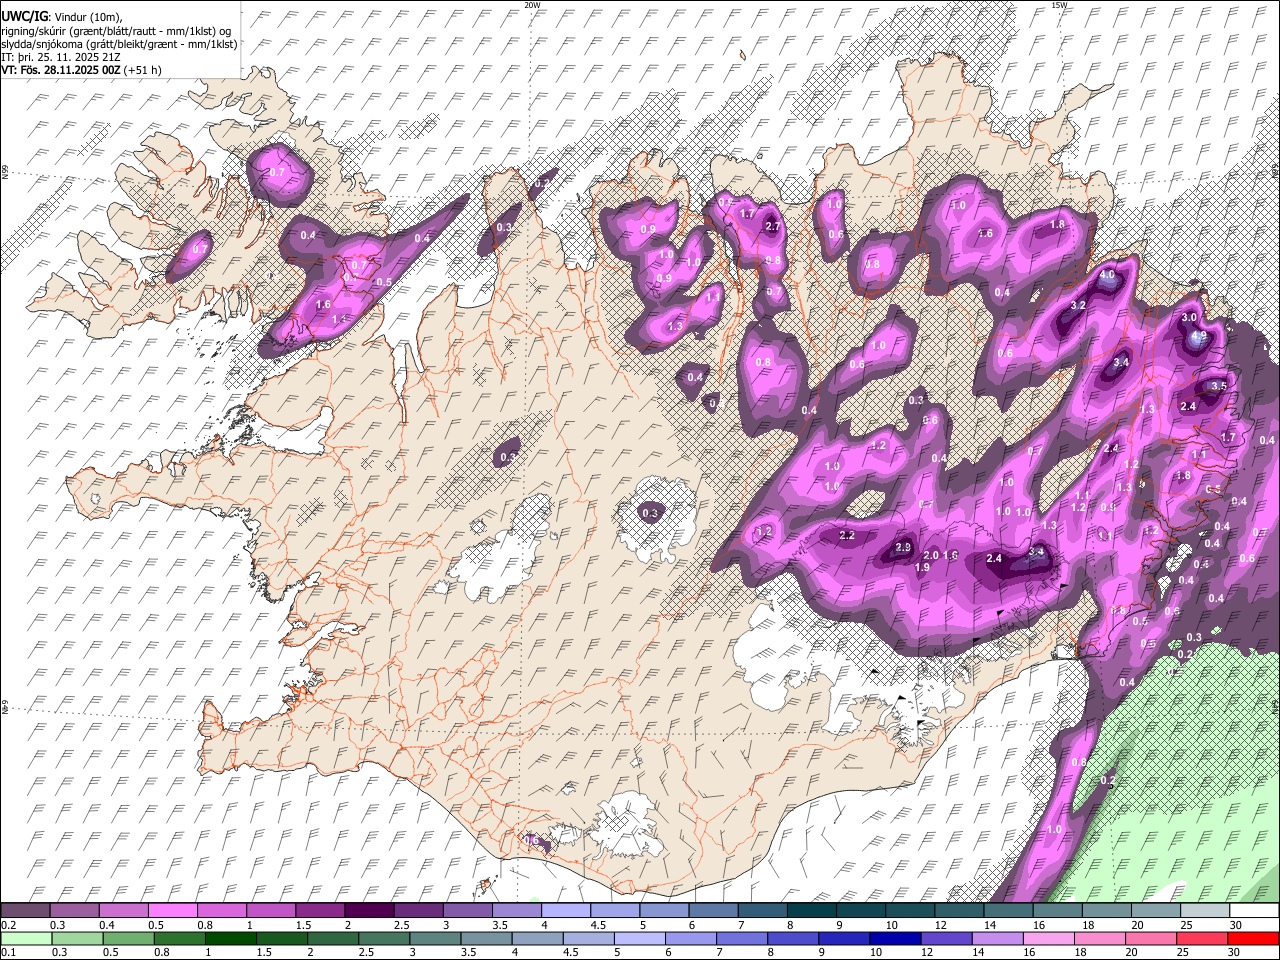Click the 3.5 snowfall value near east coast
The height and width of the screenshot is (960, 1280).
1218,386
